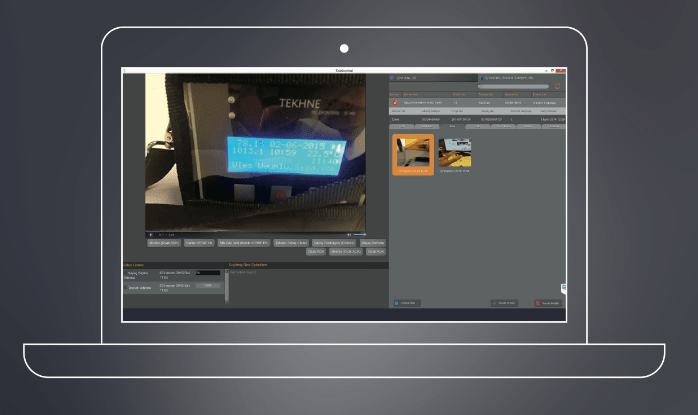
Task: Play the video in the player
Action: (151, 234)
